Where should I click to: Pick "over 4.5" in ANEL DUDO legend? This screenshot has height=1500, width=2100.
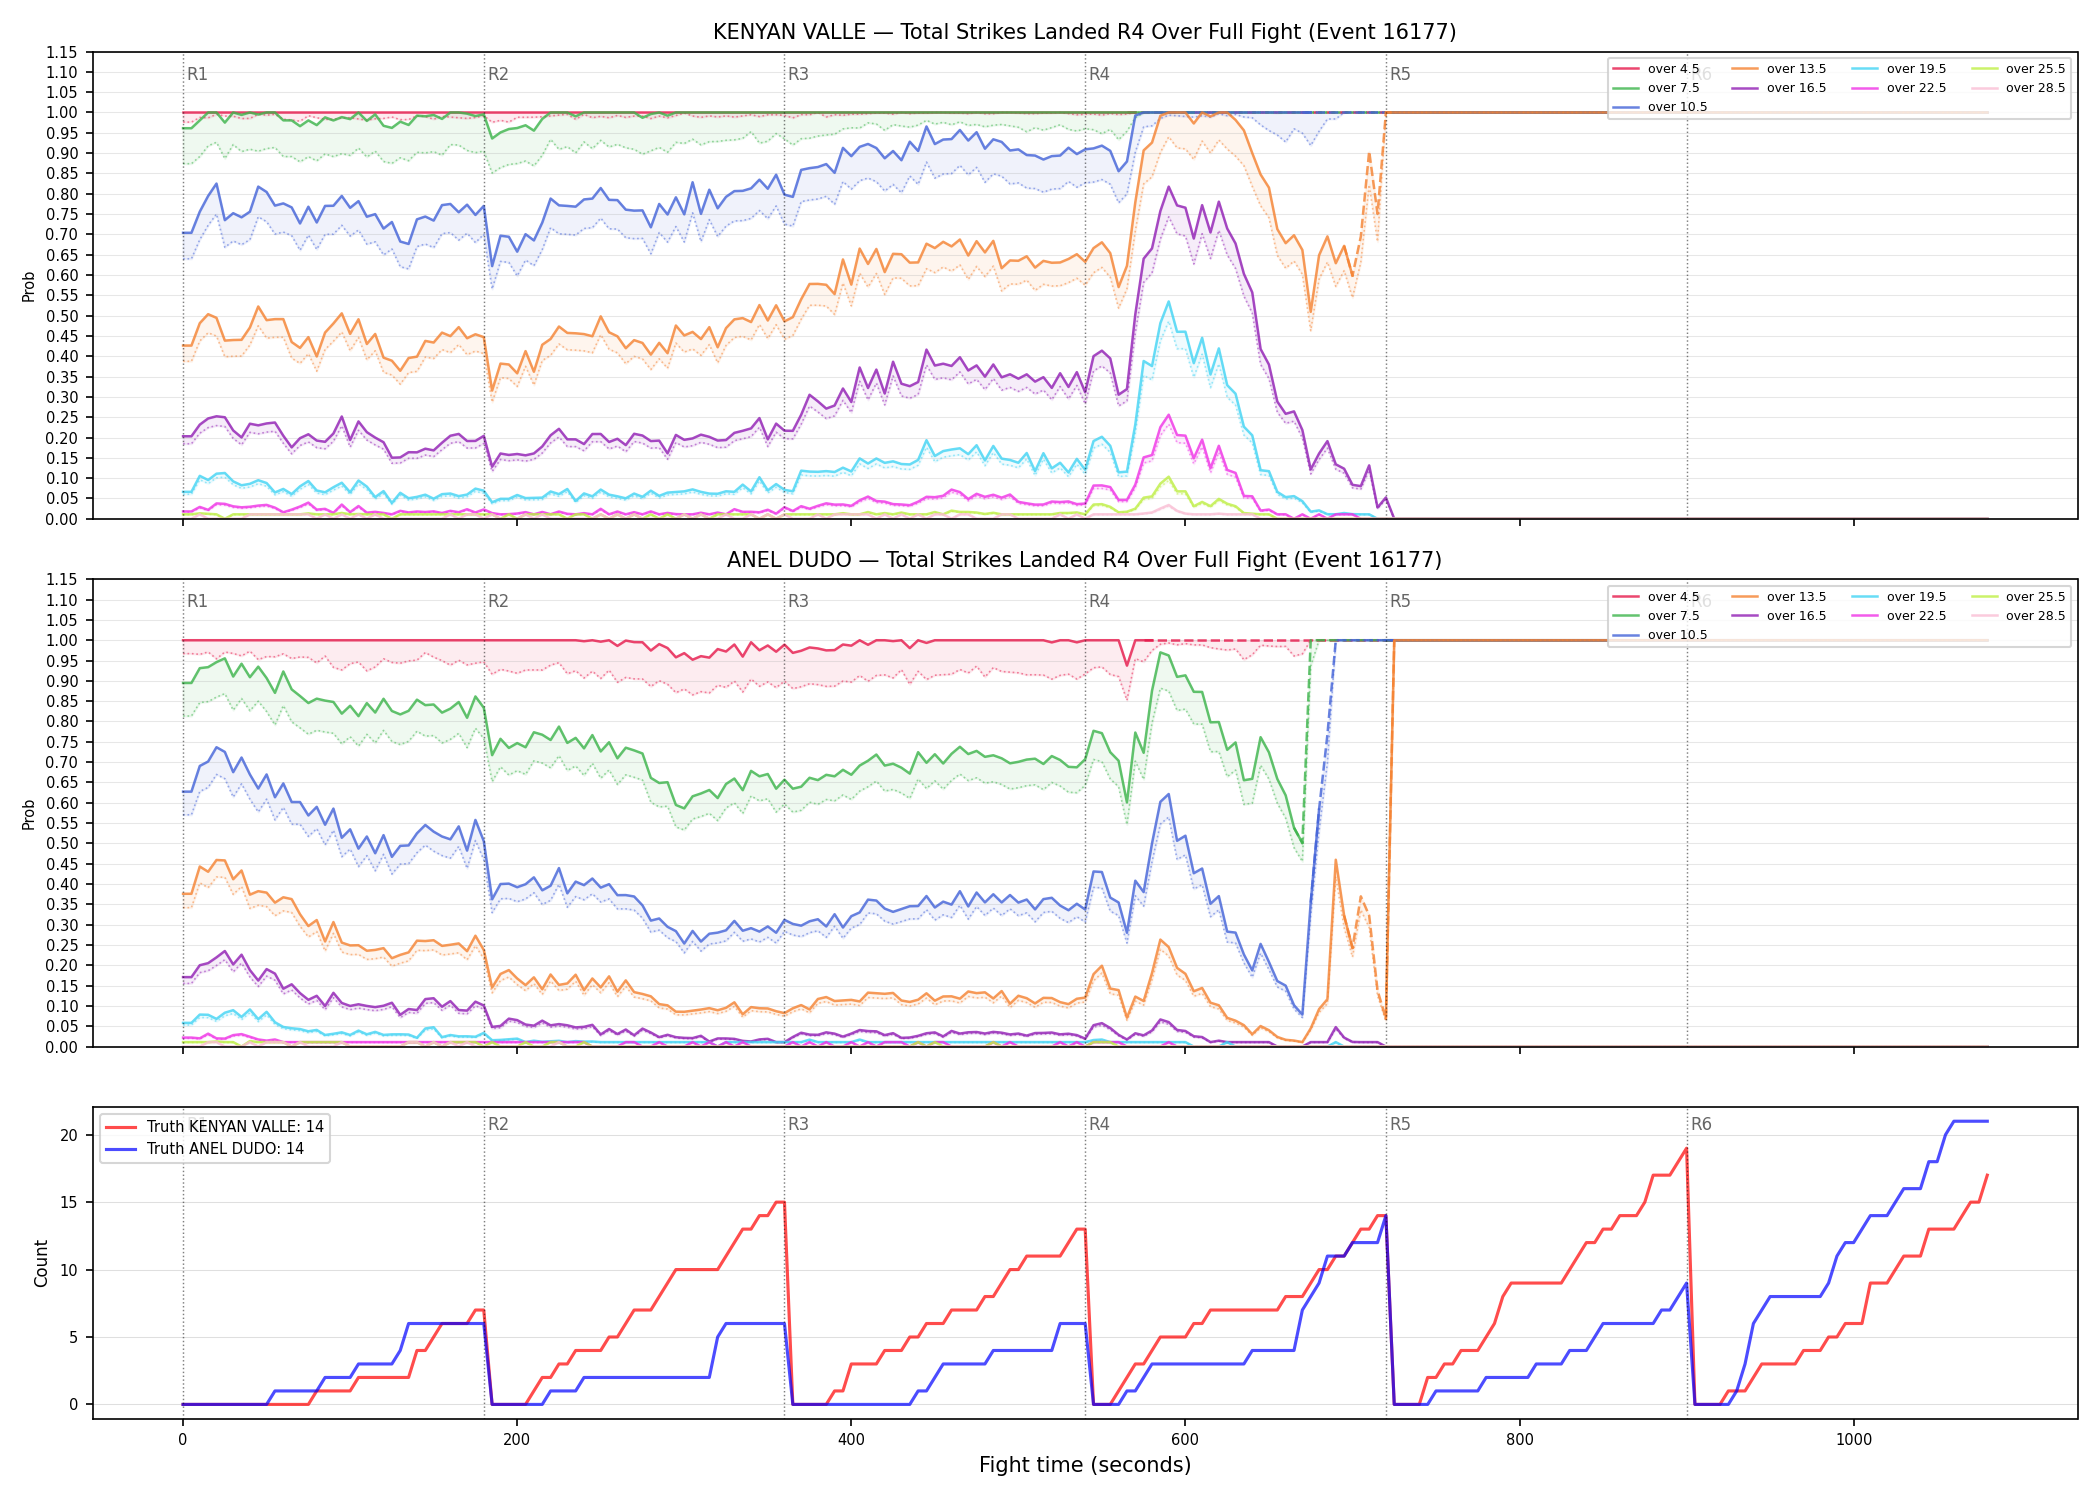click(1655, 597)
